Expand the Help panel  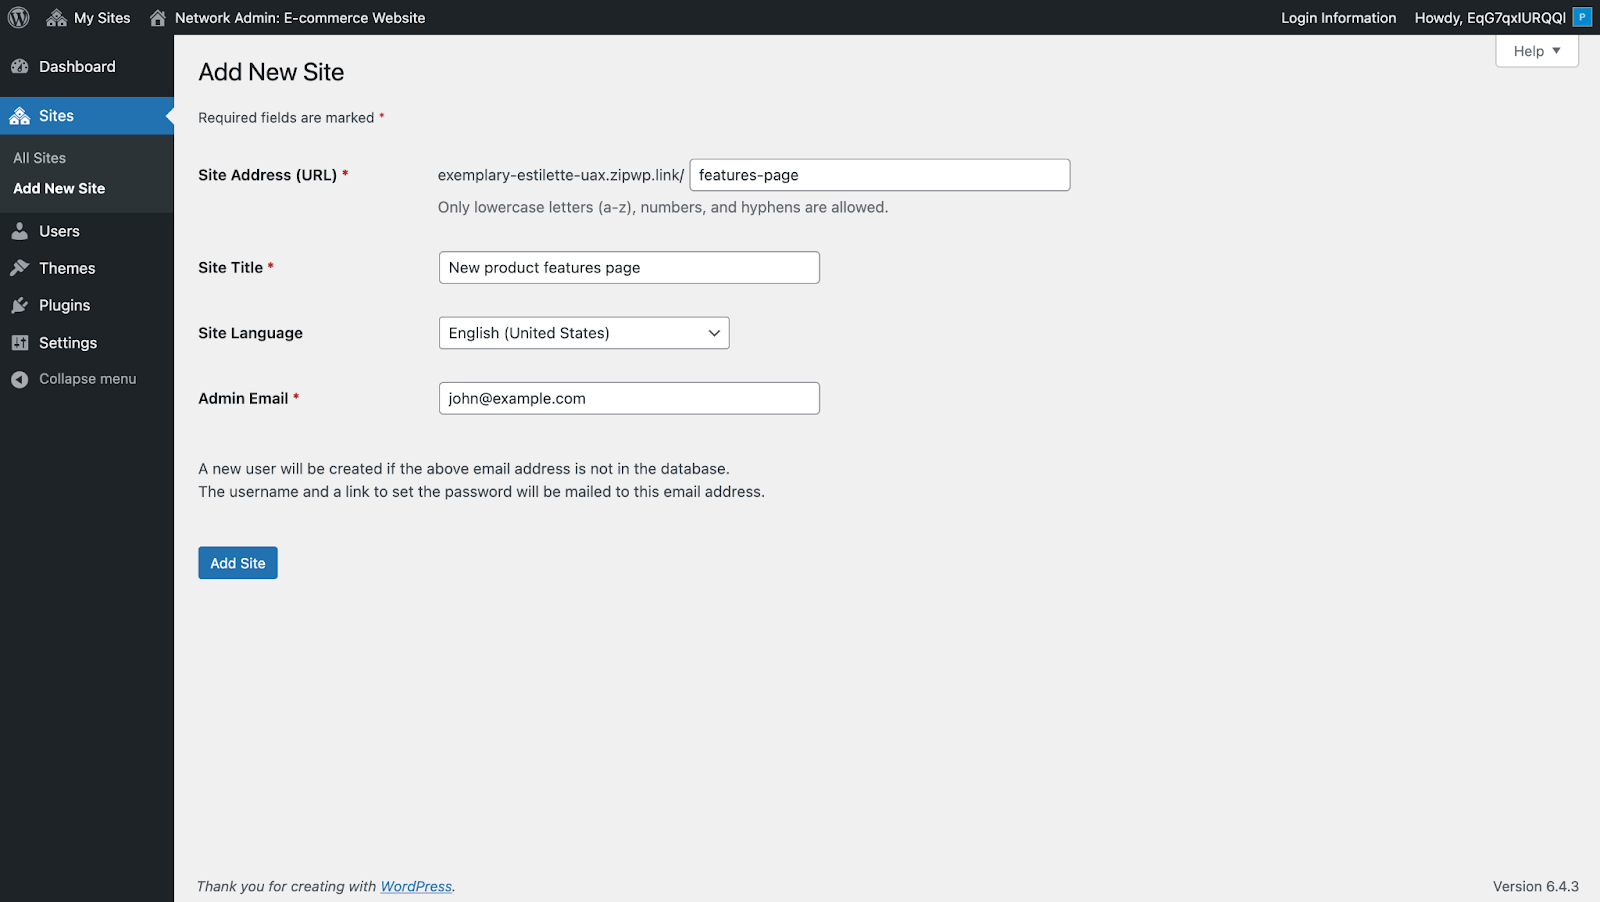[1536, 50]
